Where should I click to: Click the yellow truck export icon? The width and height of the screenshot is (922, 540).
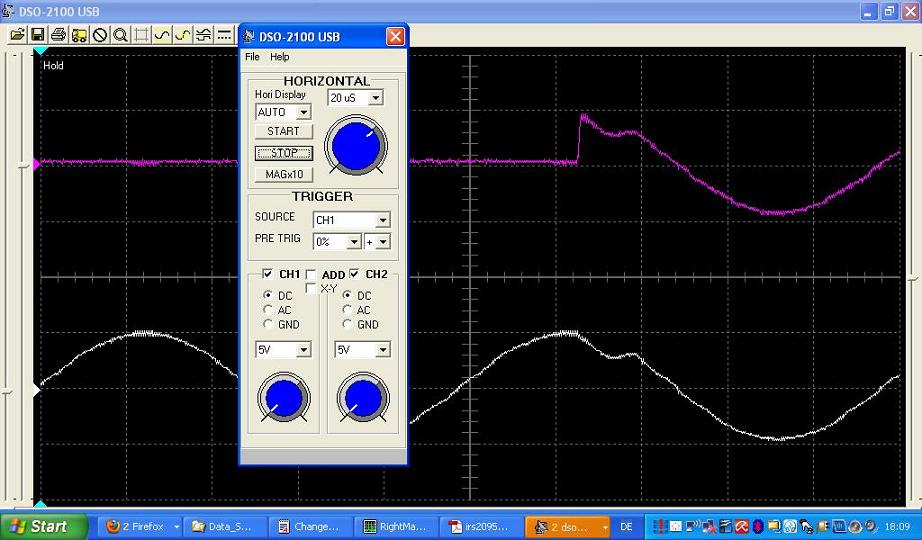point(79,35)
